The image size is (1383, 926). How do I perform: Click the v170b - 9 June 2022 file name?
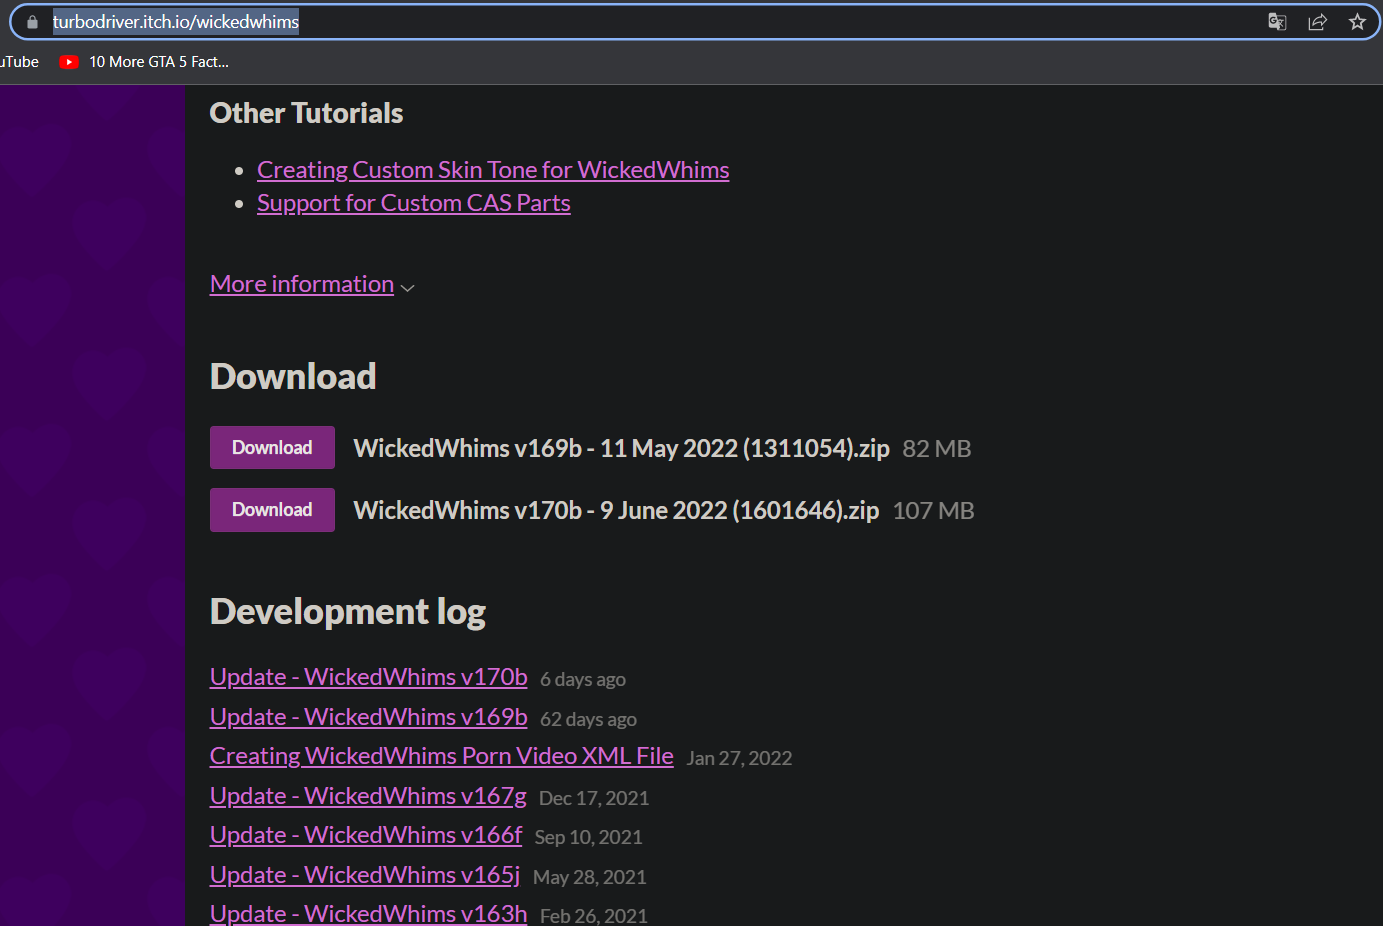(x=616, y=511)
